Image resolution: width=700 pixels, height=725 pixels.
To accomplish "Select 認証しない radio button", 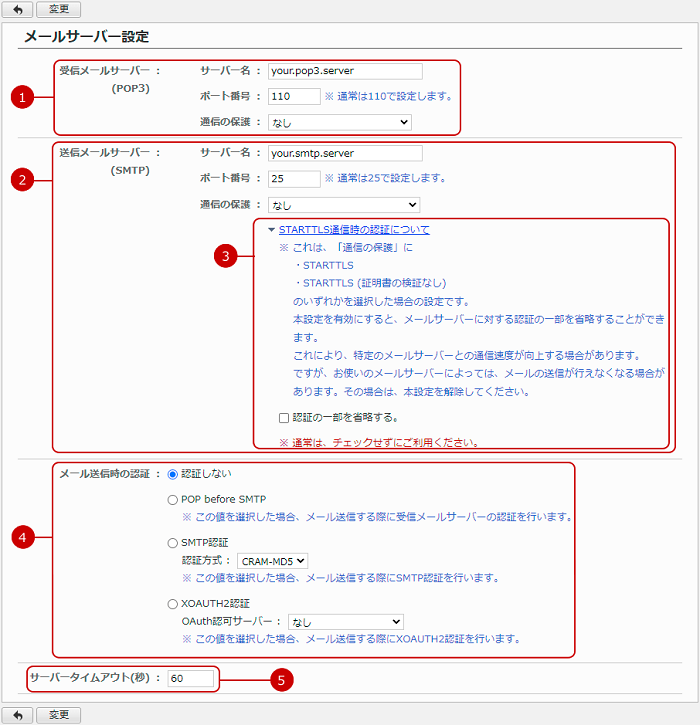I will (172, 474).
